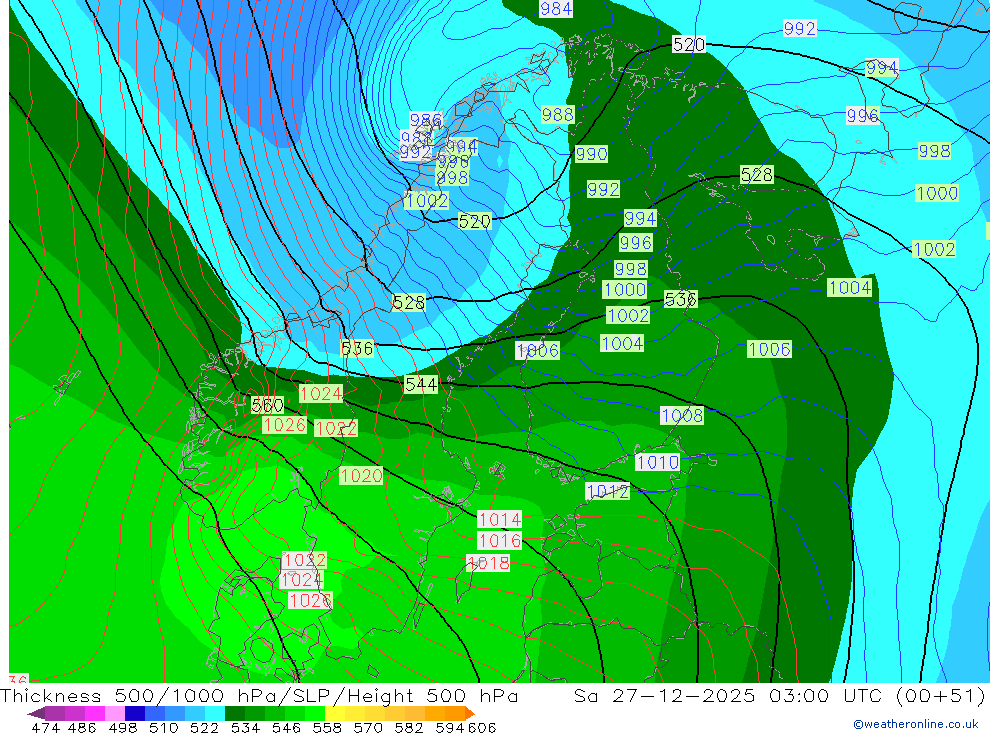This screenshot has height=733, width=1000.
Task: Click the 560 height contour label
Action: point(267,406)
